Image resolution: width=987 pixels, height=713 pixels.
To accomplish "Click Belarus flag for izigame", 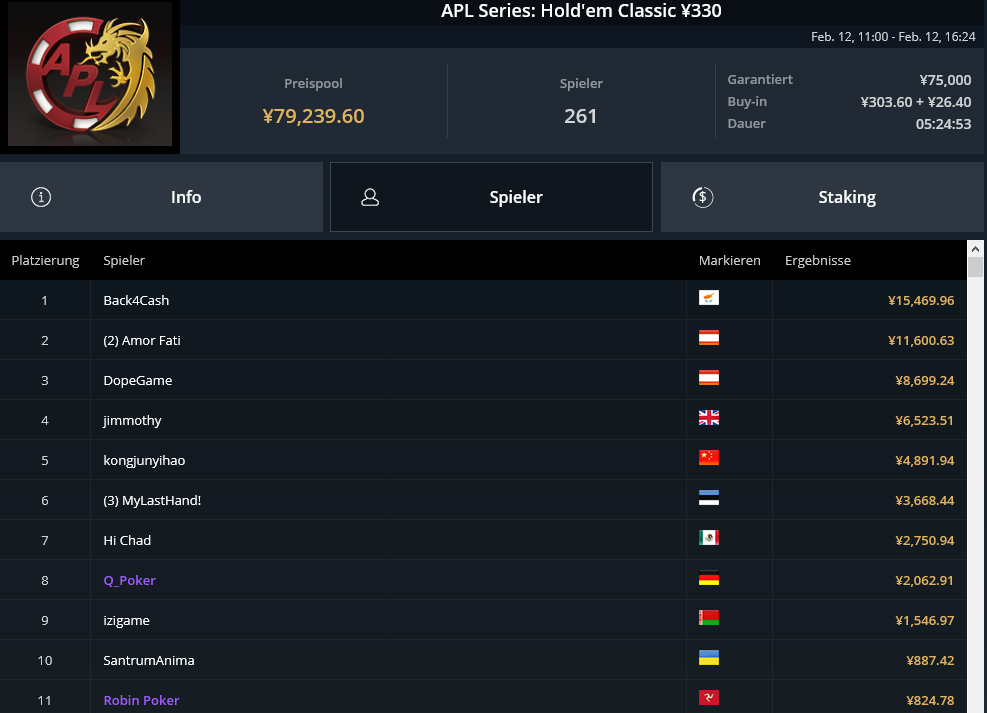I will (x=709, y=617).
